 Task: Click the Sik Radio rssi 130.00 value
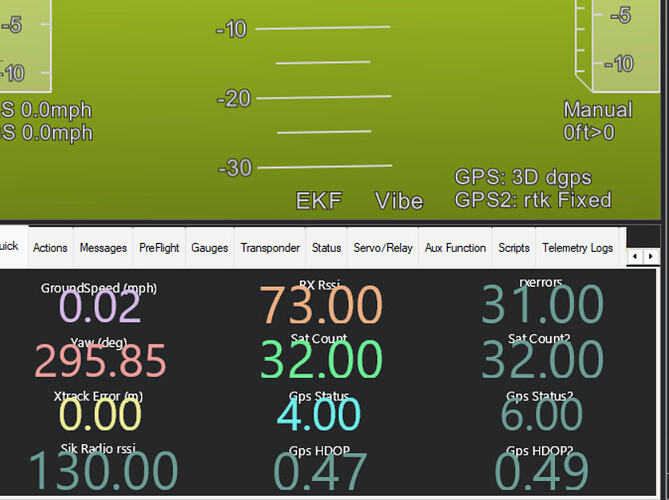click(103, 472)
